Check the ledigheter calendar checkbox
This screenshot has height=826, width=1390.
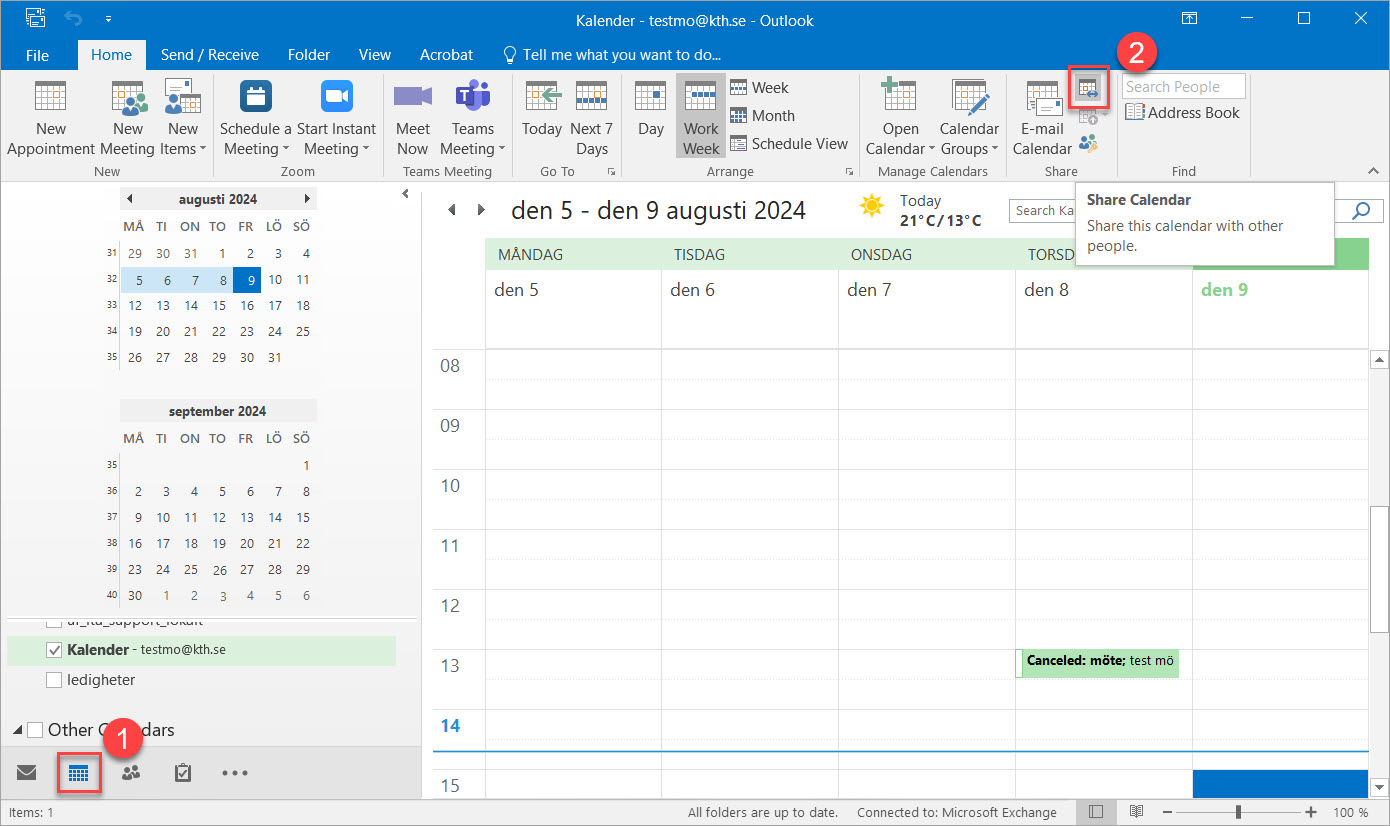pyautogui.click(x=54, y=680)
